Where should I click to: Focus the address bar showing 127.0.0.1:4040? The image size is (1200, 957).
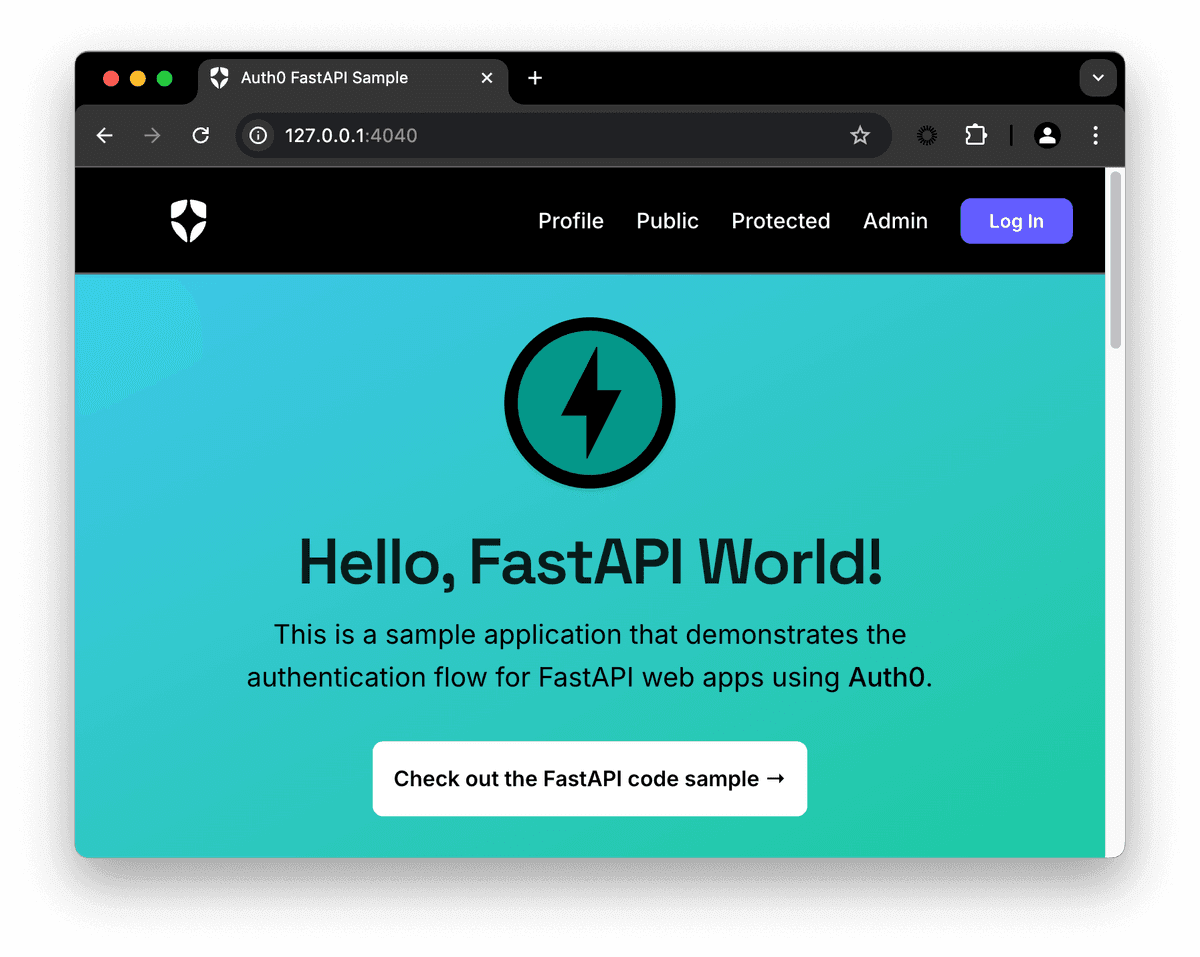click(563, 135)
